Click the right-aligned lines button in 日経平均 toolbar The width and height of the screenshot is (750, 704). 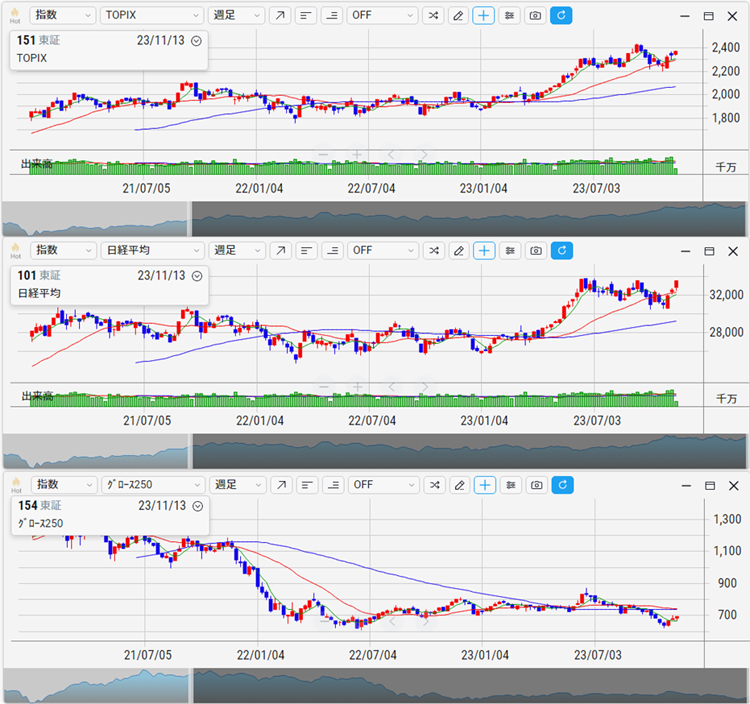click(x=332, y=250)
